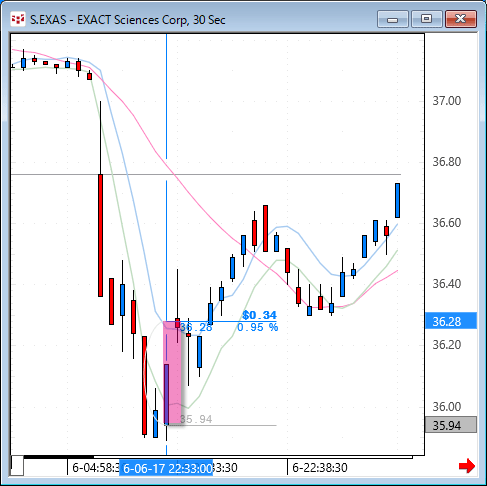Viewport: 487px width, 486px height.
Task: Click the 36.60 price axis label
Action: point(447,223)
